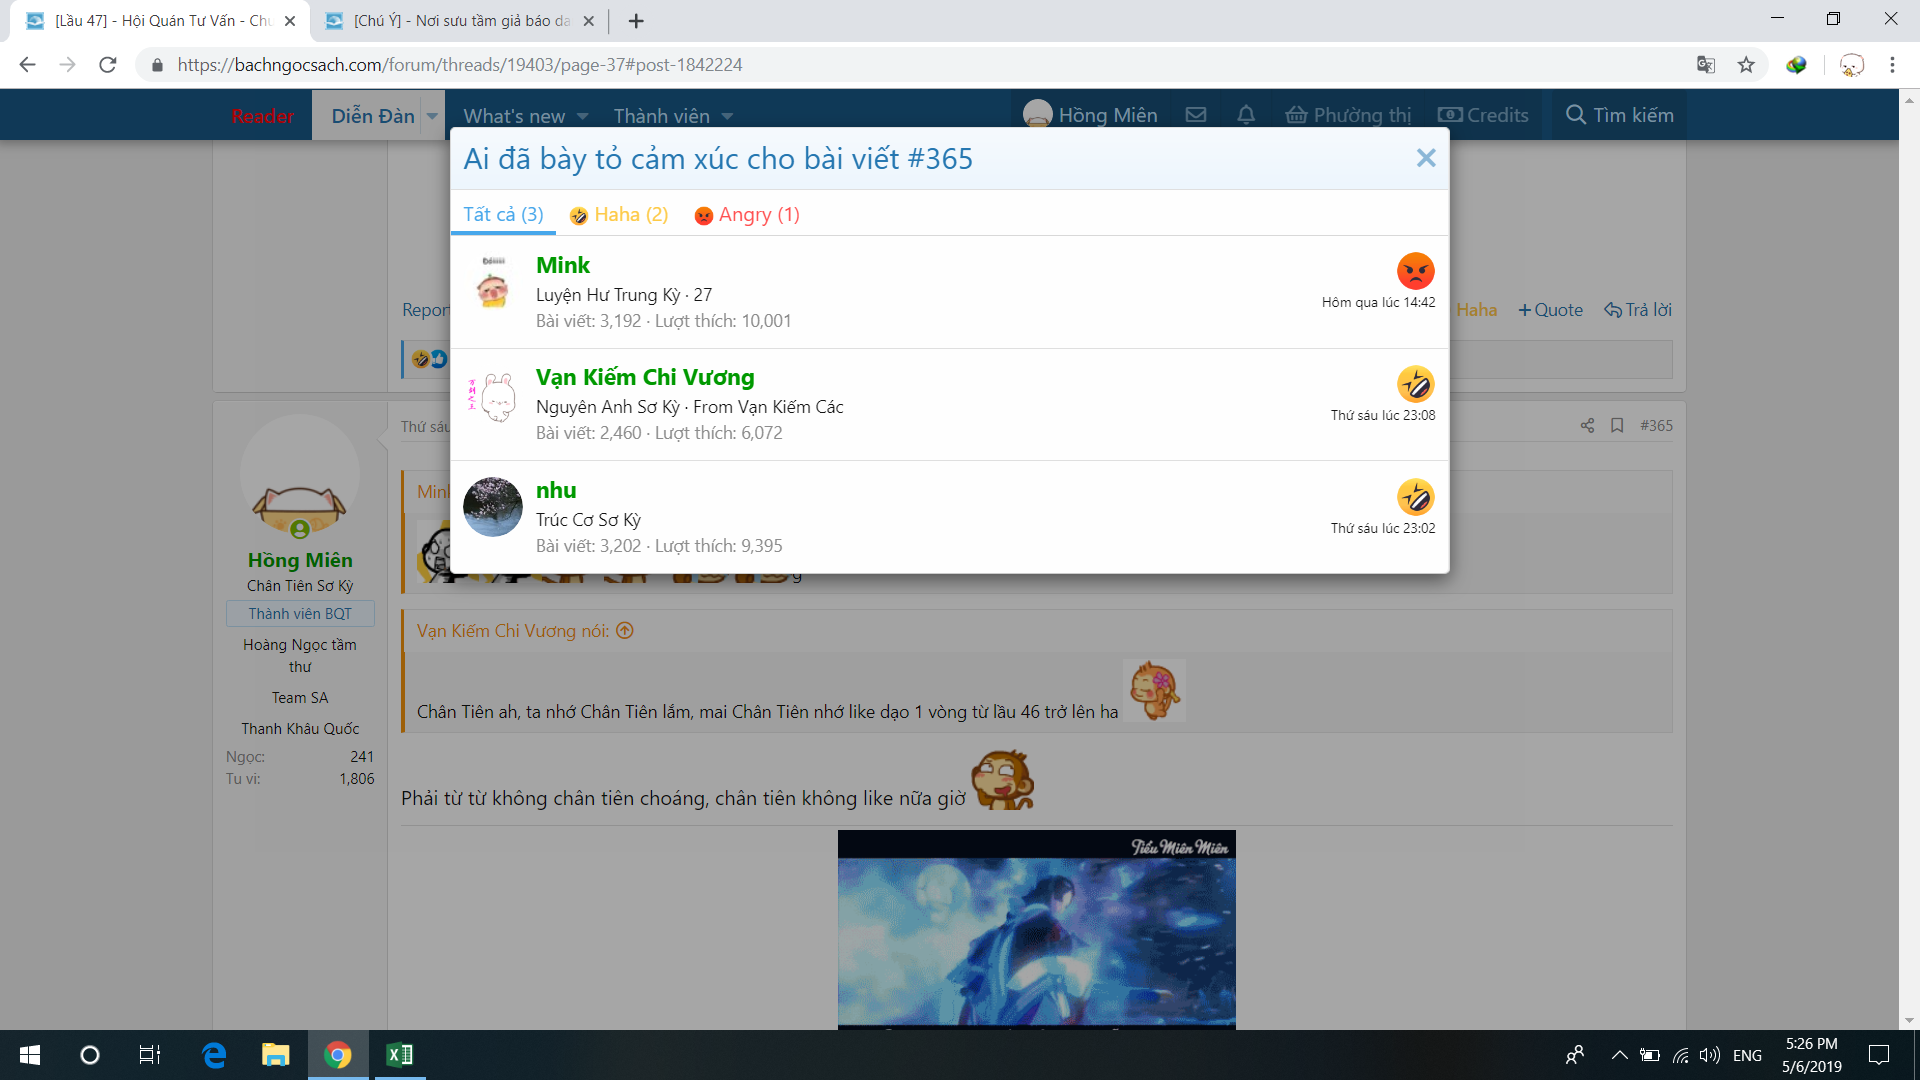Open Chrome's three-dot menu
The width and height of the screenshot is (1920, 1080).
(1892, 65)
